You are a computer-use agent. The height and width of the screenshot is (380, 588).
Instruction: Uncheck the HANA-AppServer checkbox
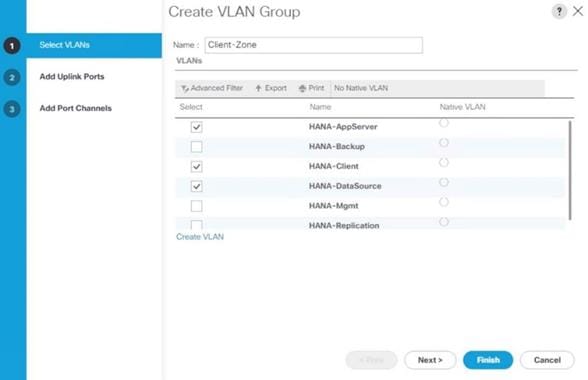tap(196, 127)
